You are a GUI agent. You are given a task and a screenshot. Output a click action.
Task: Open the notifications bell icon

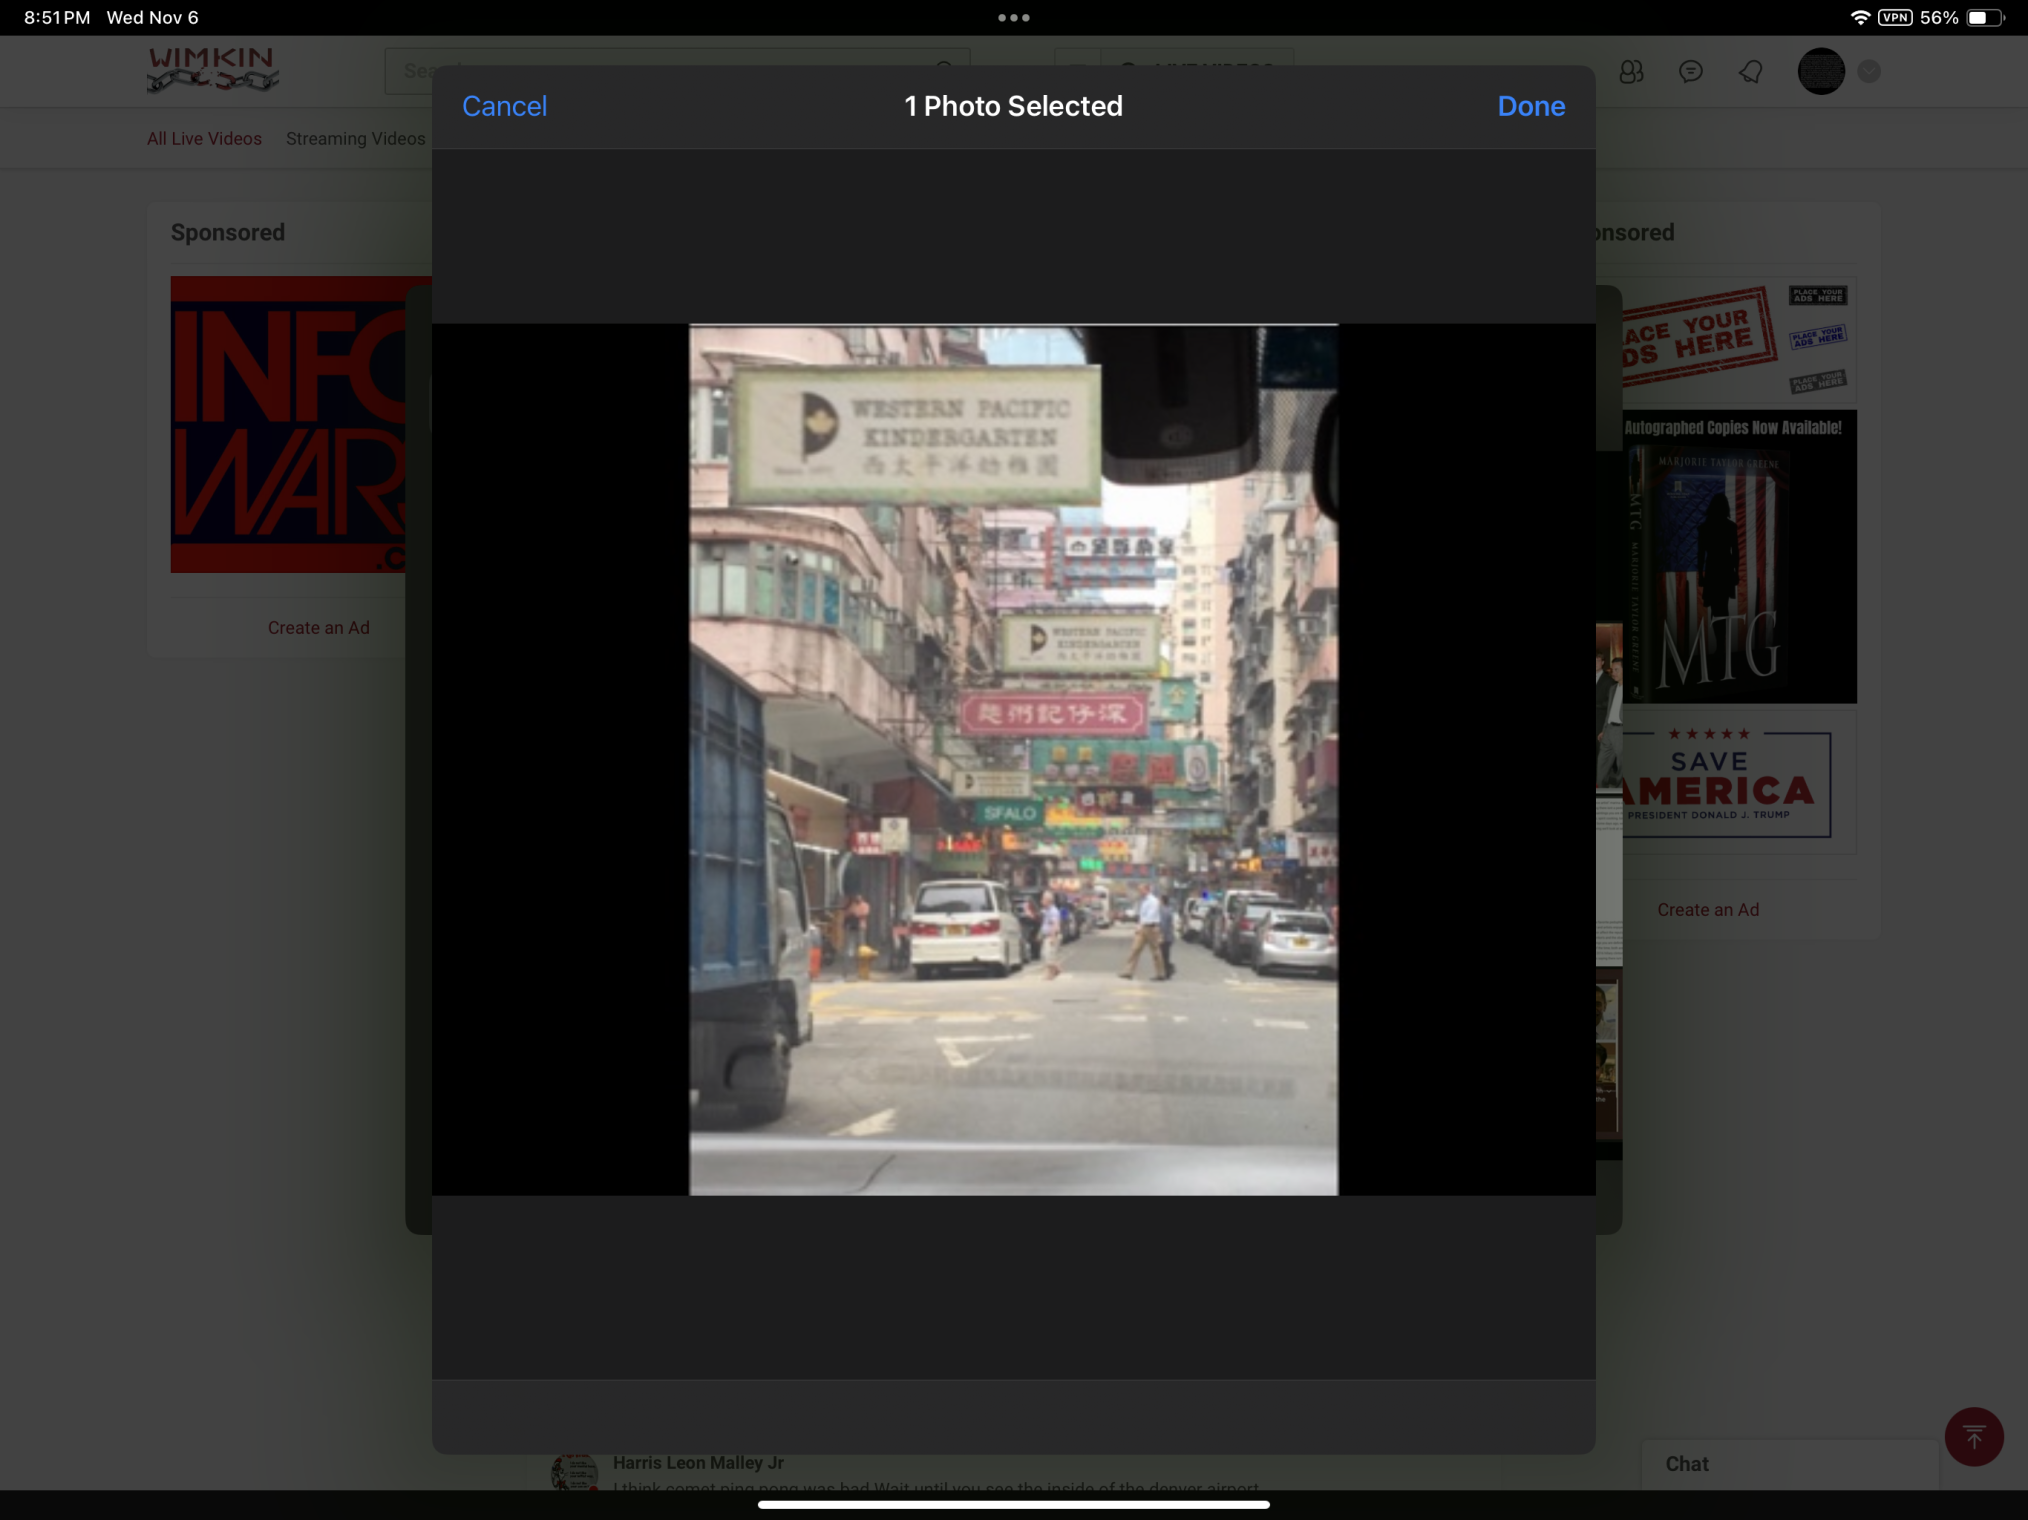coord(1750,72)
